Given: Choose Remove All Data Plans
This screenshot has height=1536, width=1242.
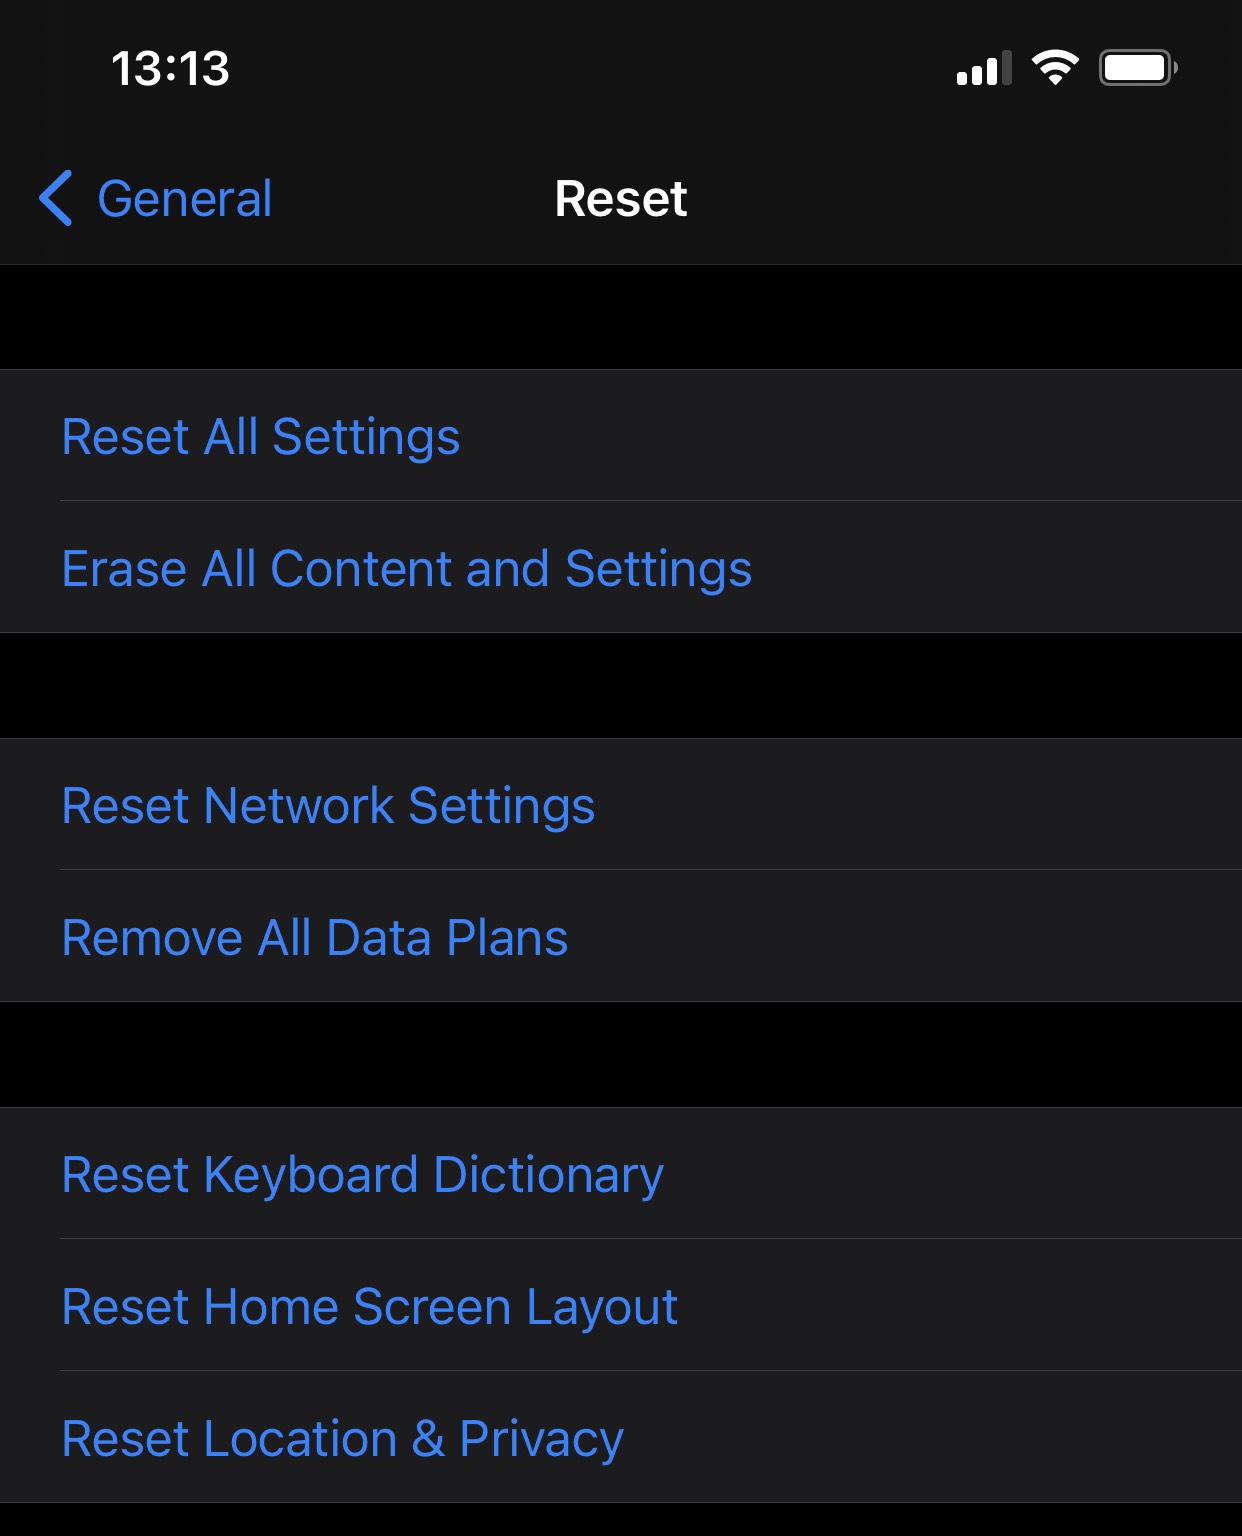Looking at the screenshot, I should (621, 936).
